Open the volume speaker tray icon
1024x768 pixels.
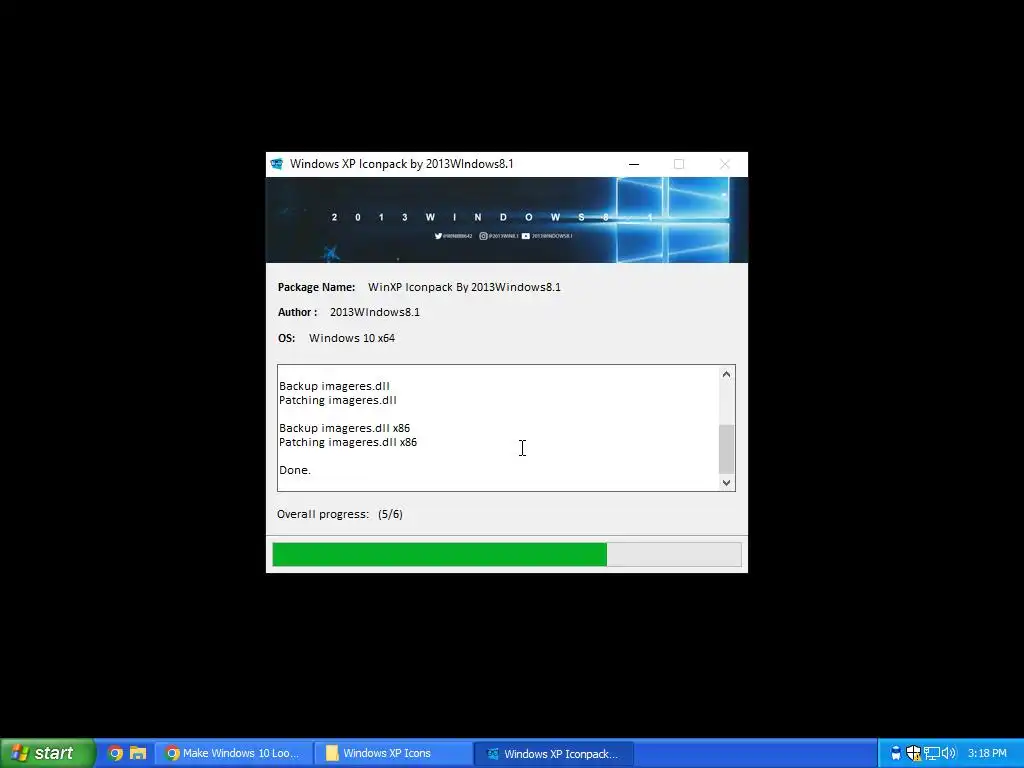(x=949, y=753)
